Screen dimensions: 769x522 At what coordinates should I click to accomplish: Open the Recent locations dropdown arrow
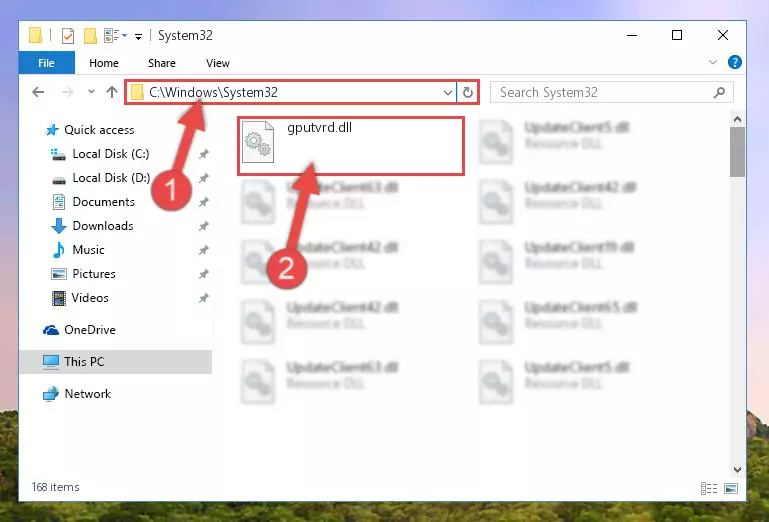pyautogui.click(x=91, y=92)
